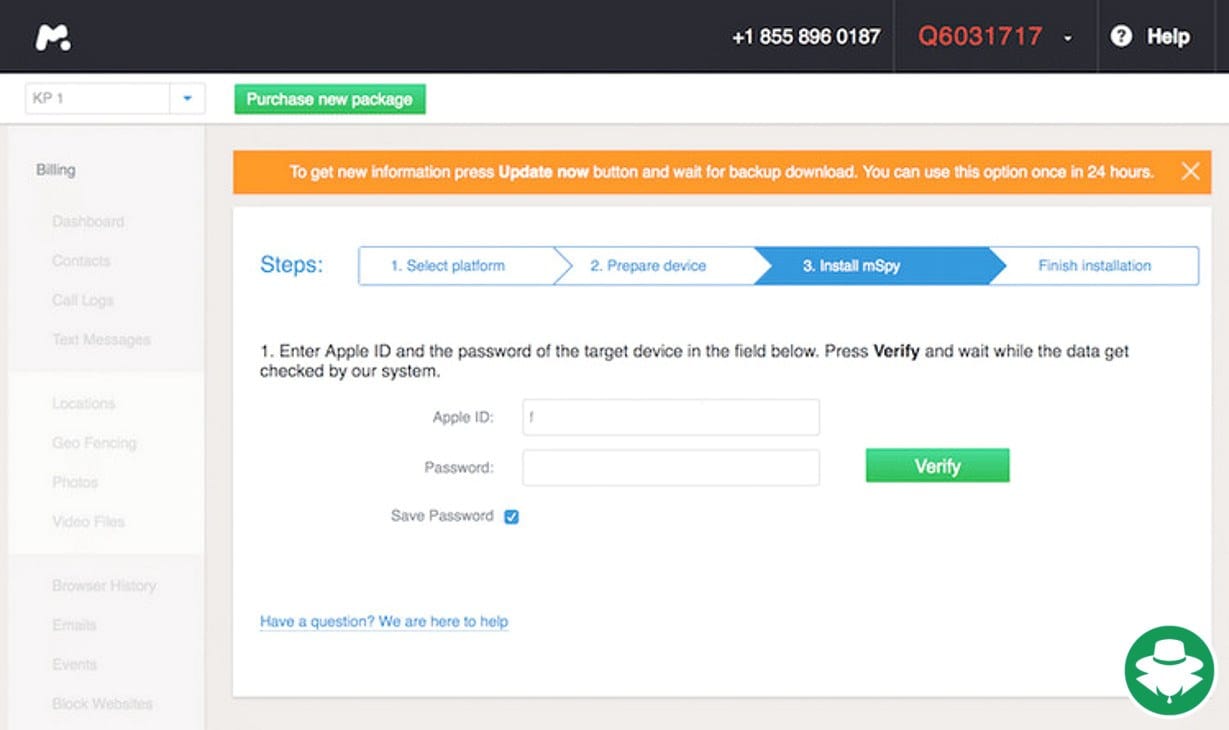
Task: Open Text Messages in the sidebar
Action: (x=101, y=340)
